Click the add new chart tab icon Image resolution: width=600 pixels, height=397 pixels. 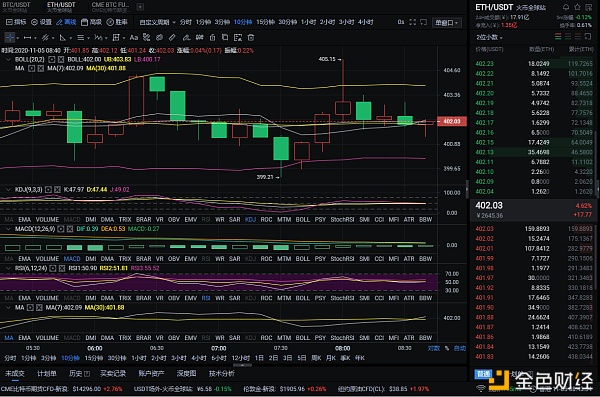140,7
